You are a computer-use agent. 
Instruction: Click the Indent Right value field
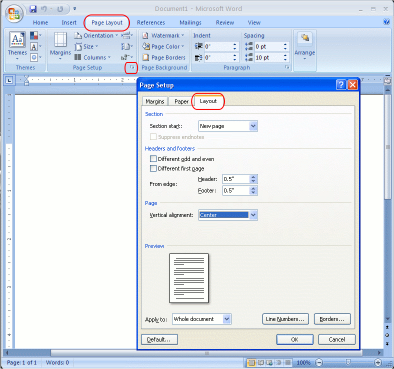(x=218, y=57)
